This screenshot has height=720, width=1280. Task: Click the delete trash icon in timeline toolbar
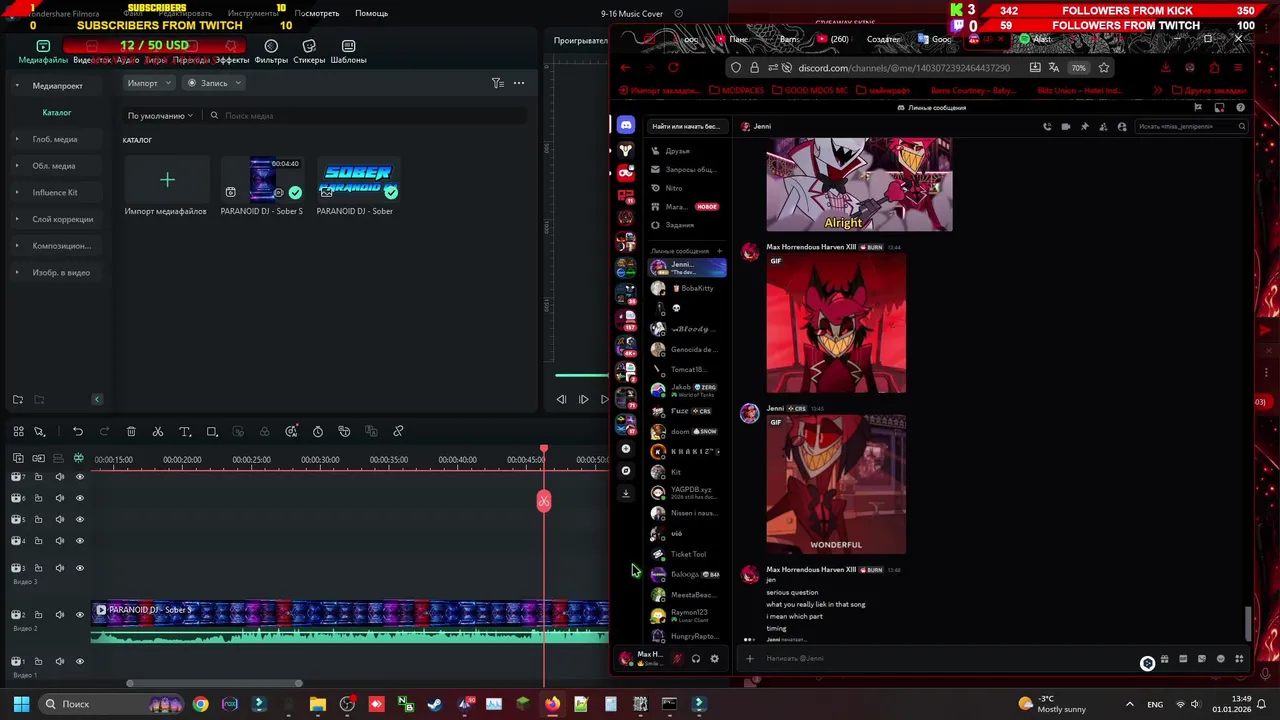(131, 431)
